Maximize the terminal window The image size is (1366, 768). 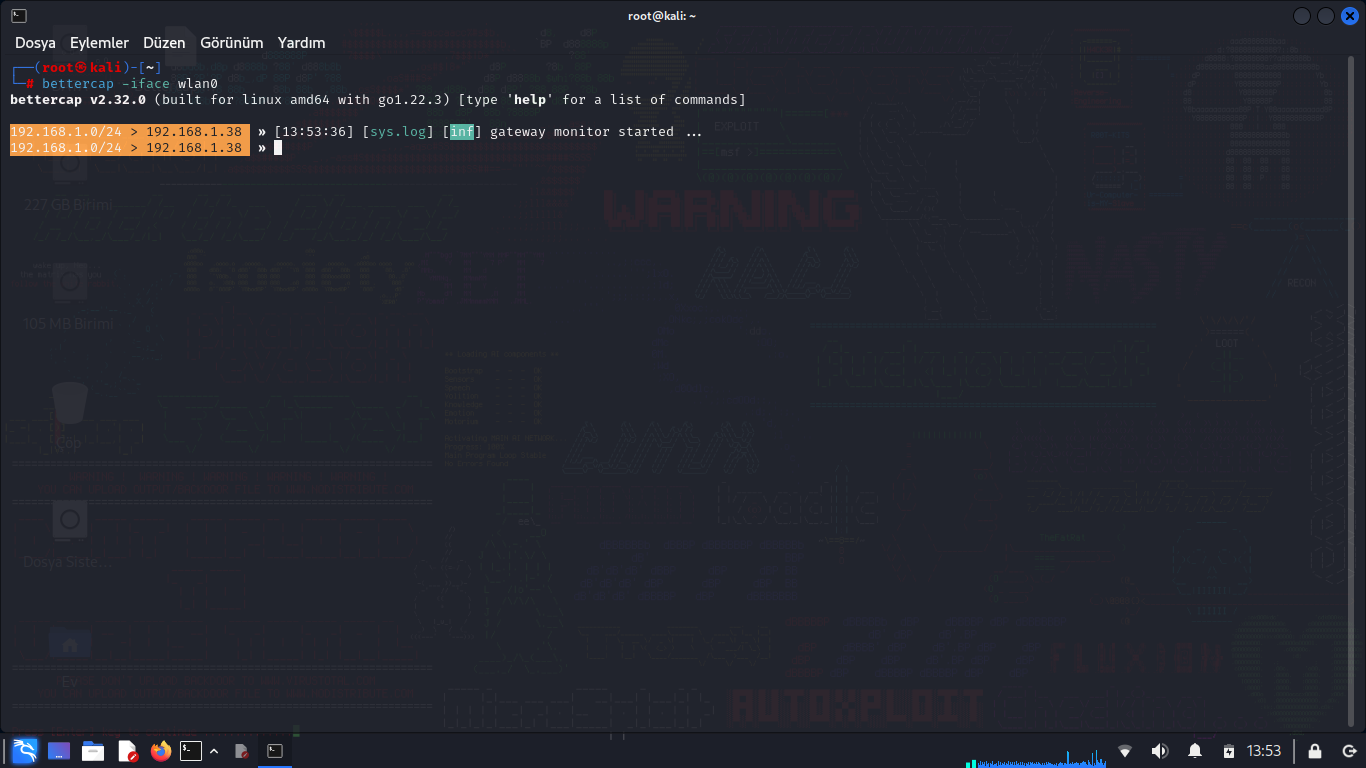[1326, 16]
